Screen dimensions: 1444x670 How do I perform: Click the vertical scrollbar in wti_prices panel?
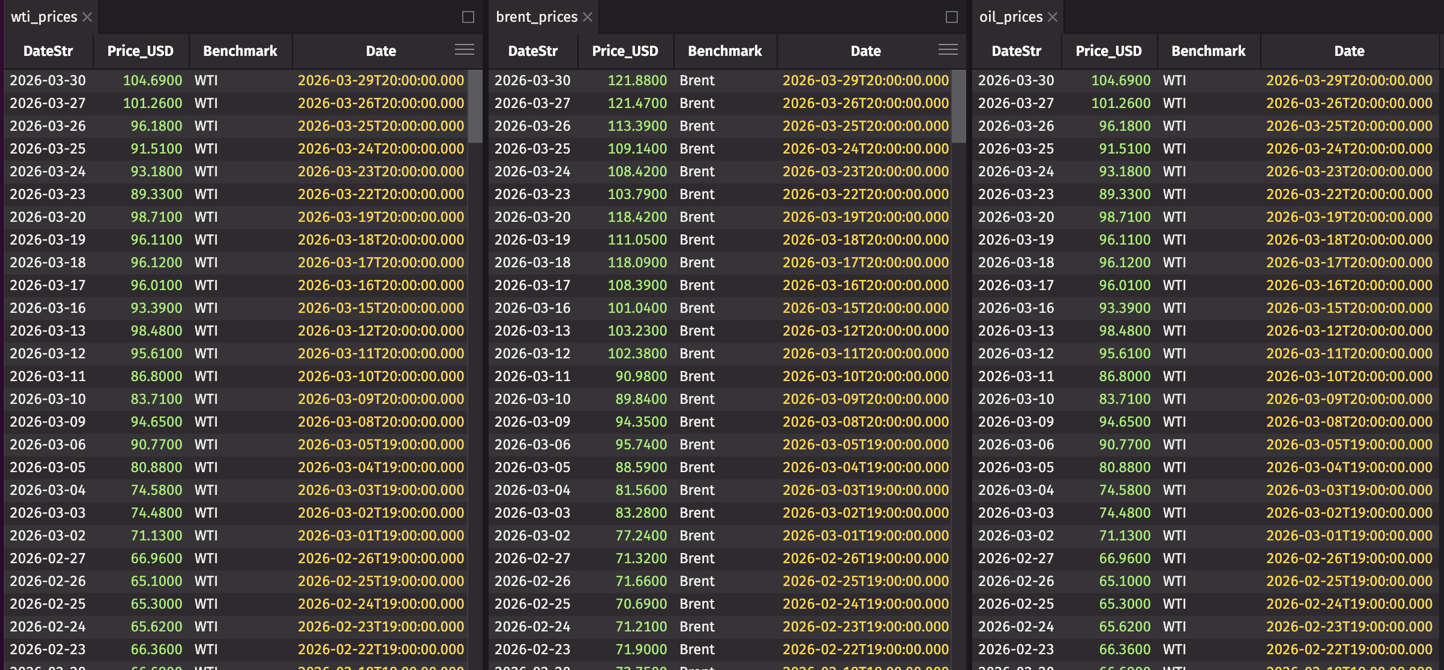click(475, 105)
